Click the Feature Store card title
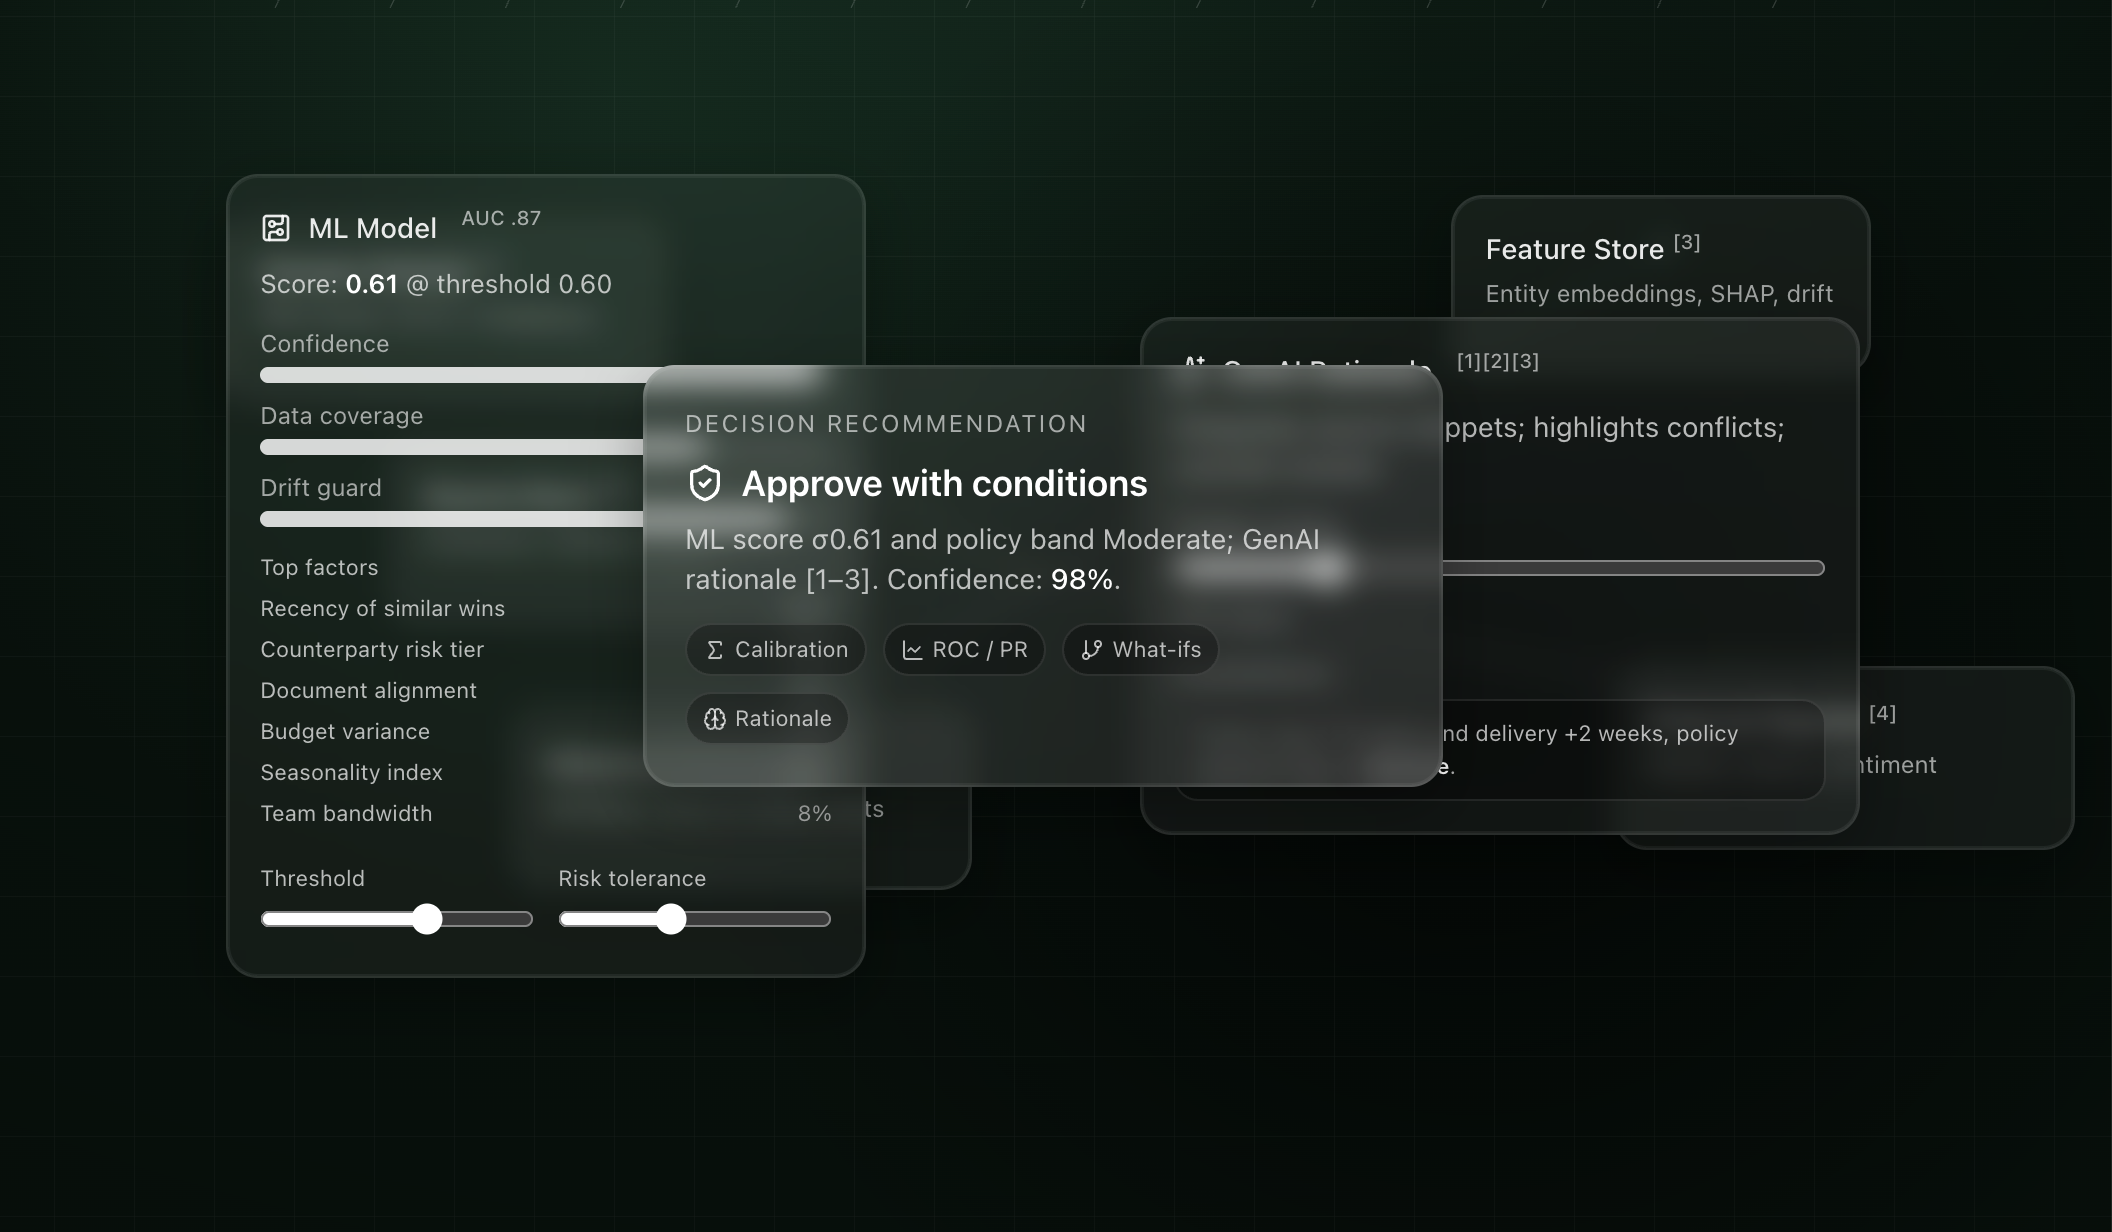 [1574, 250]
